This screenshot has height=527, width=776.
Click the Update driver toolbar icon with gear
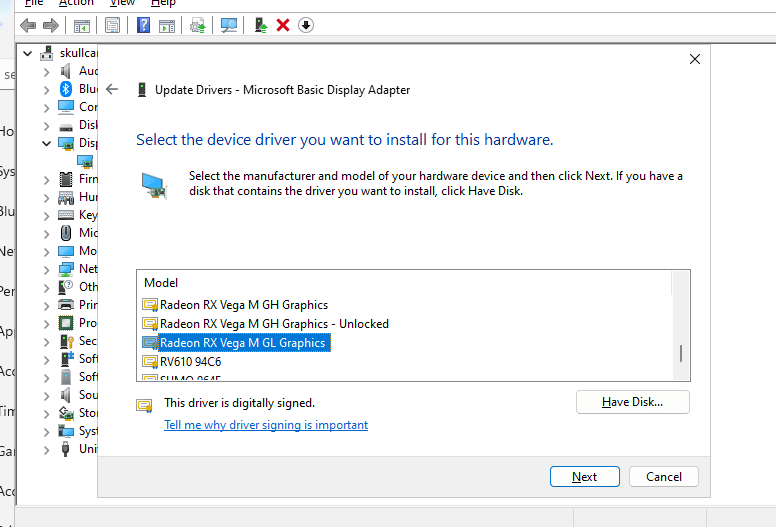click(198, 25)
